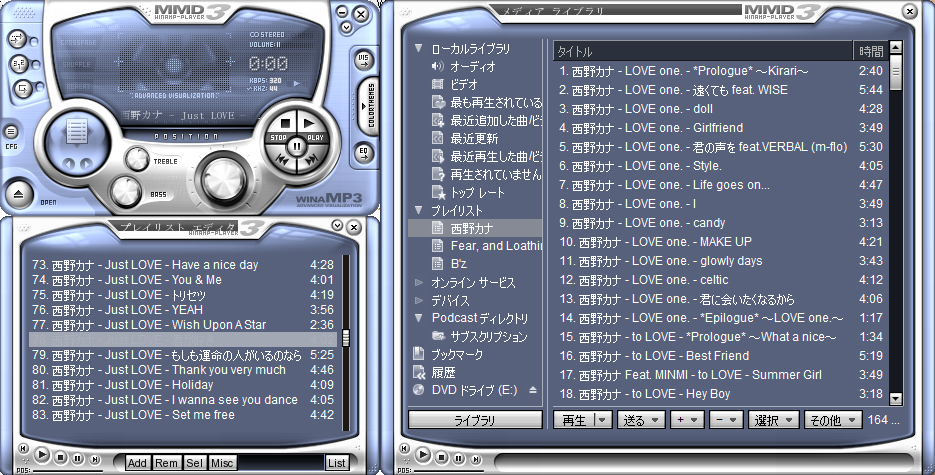Open the CFG config menu button
Viewport: 935px width, 475px height.
point(11,132)
